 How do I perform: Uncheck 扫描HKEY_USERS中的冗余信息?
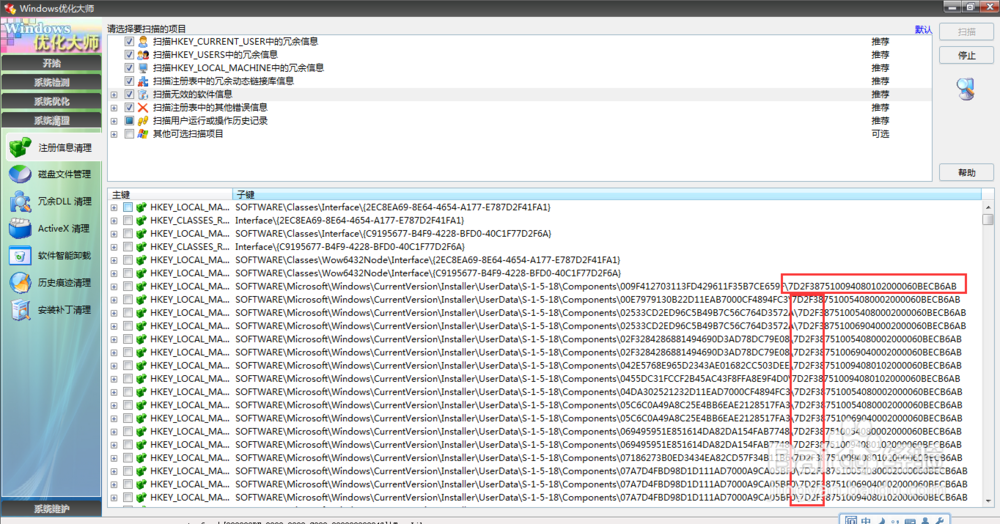(x=129, y=55)
